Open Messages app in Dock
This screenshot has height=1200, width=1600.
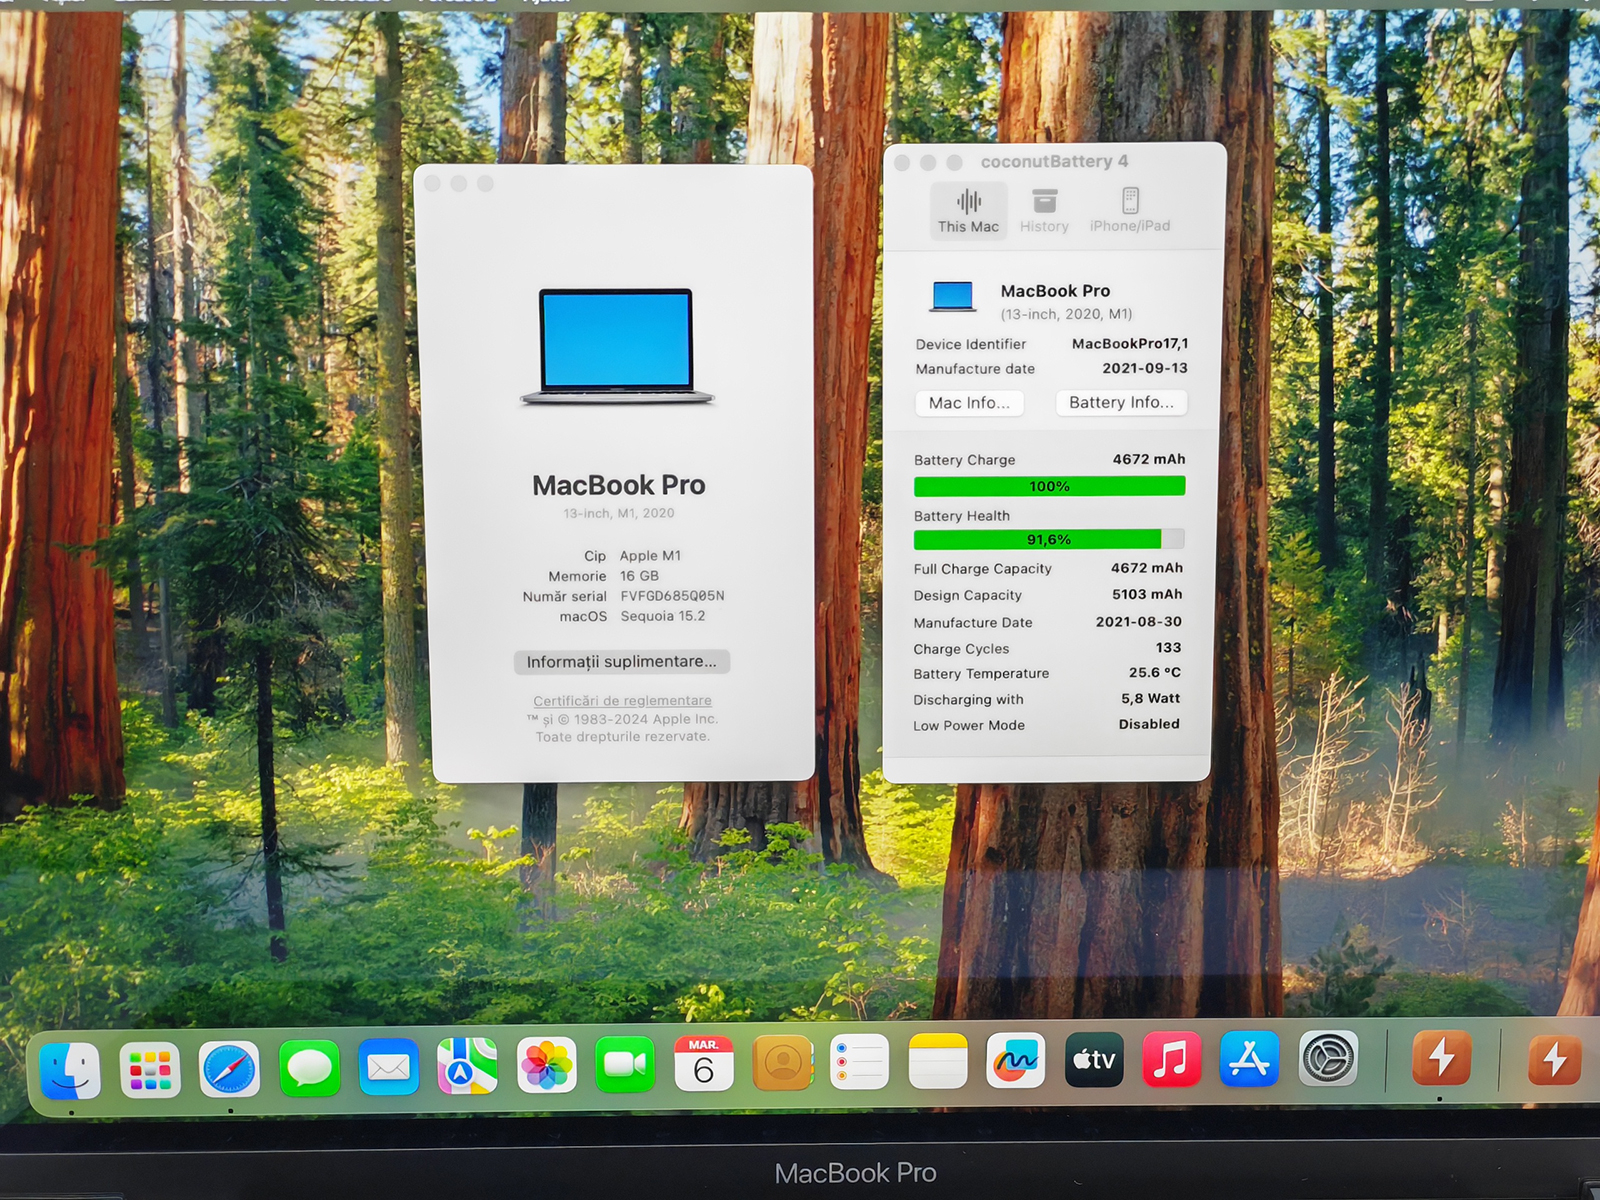(x=309, y=1068)
